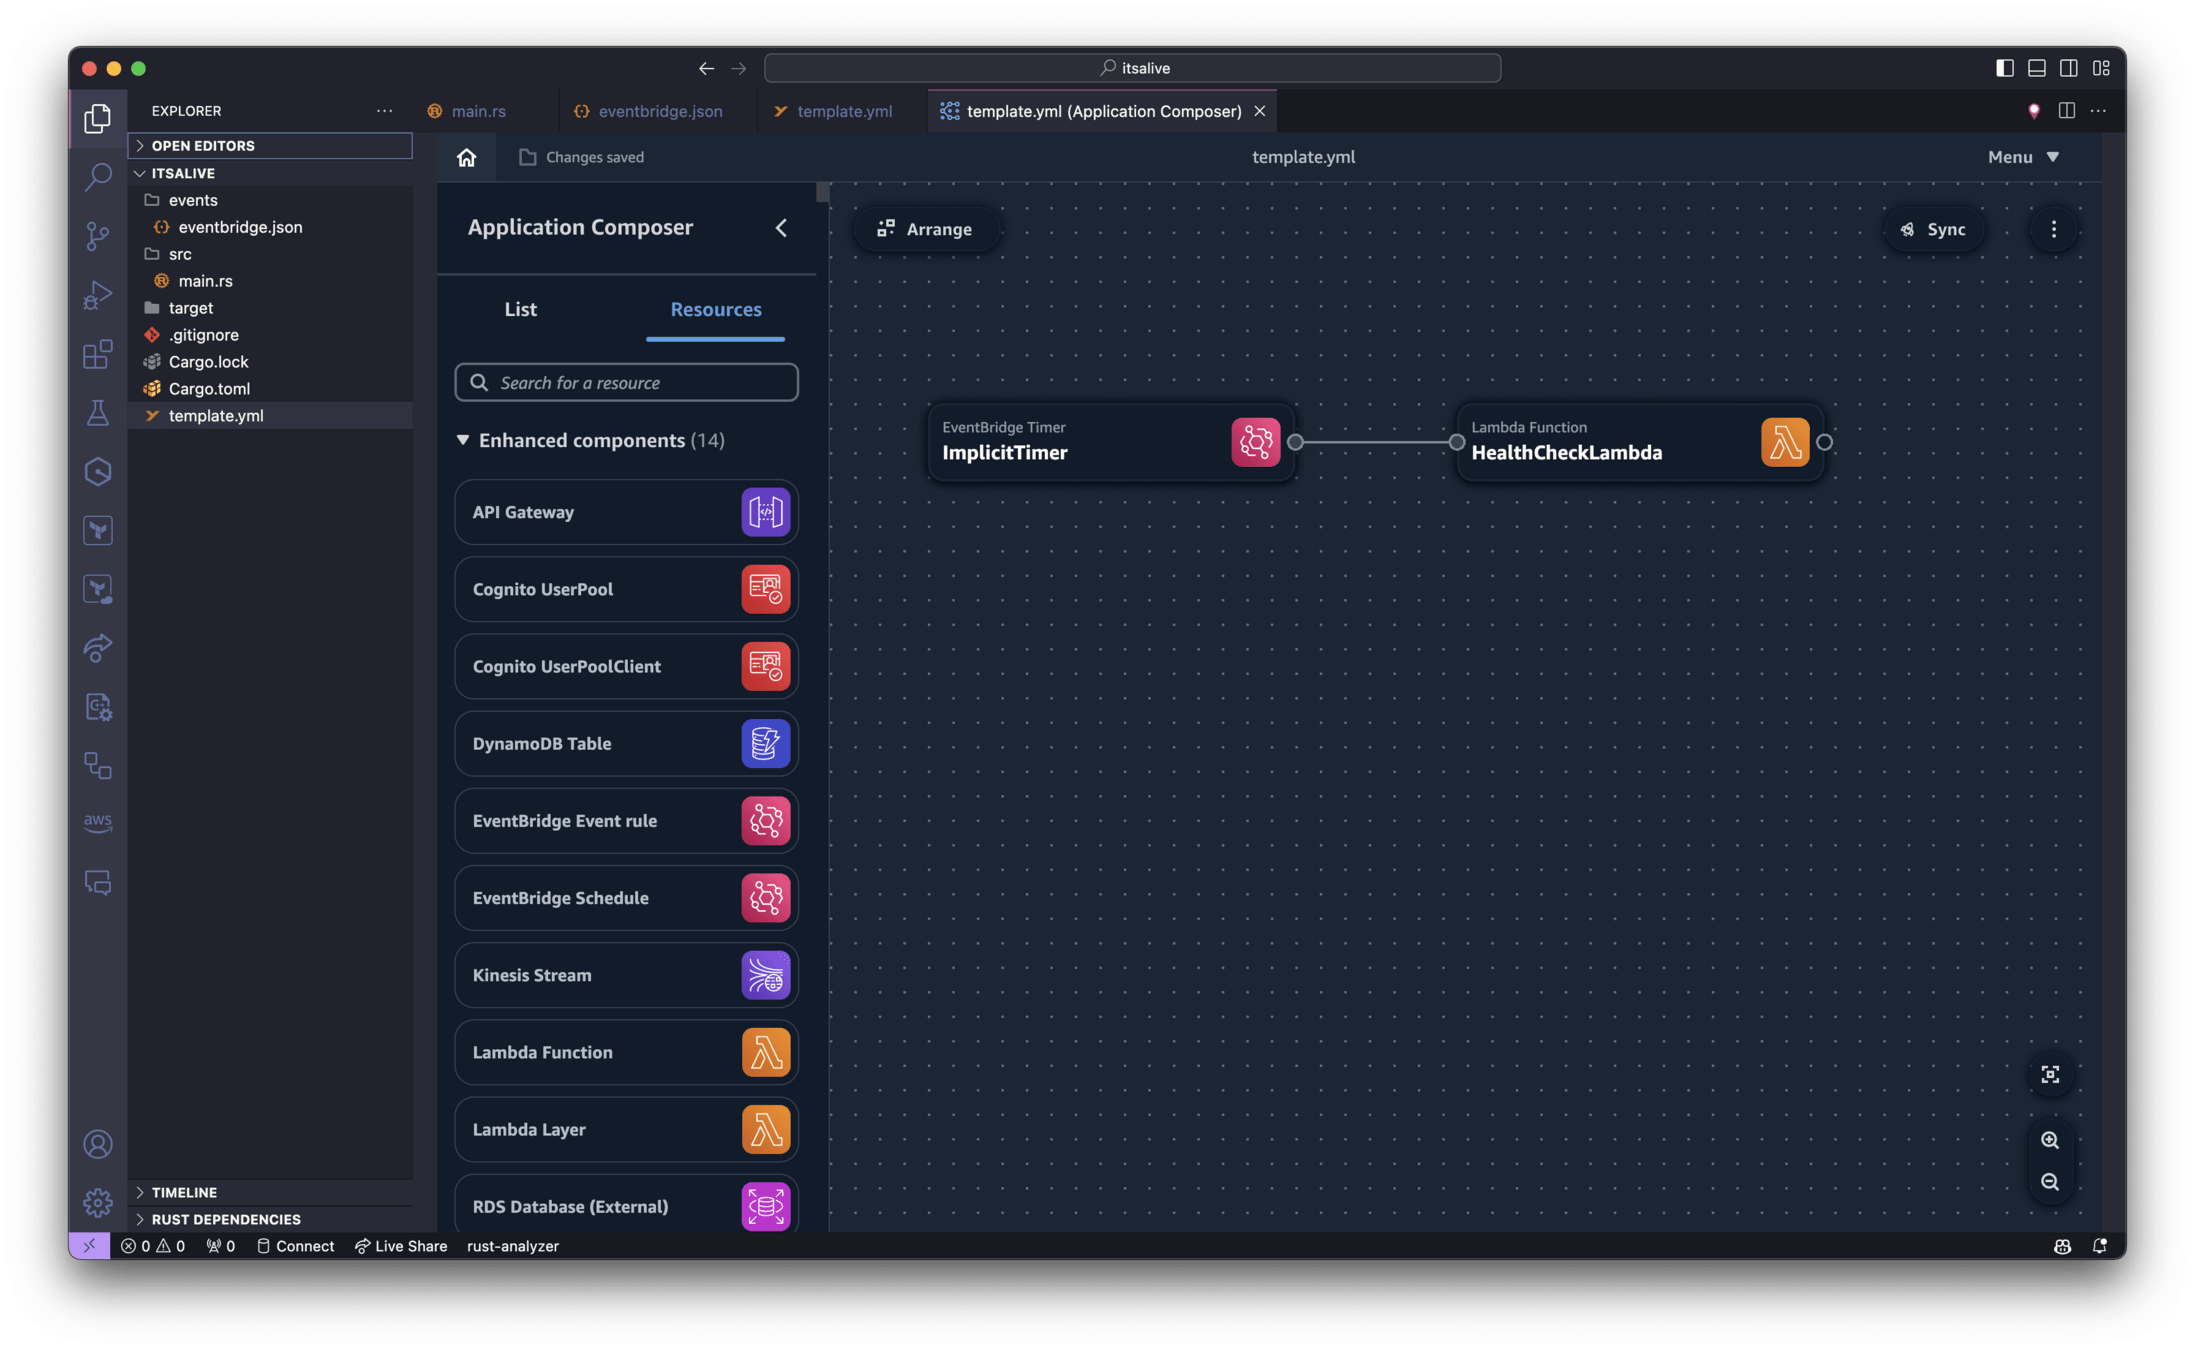
Task: Open the Extensions view icon
Action: (97, 354)
